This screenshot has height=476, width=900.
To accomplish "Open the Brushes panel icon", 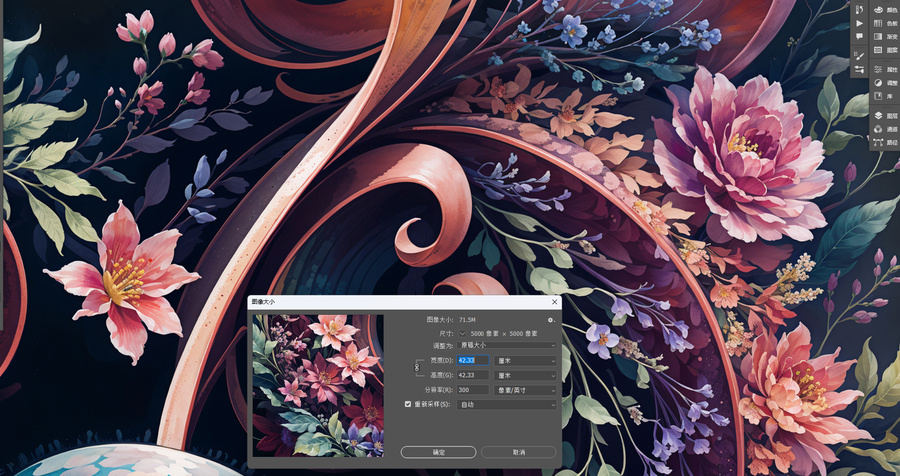I will tap(859, 55).
